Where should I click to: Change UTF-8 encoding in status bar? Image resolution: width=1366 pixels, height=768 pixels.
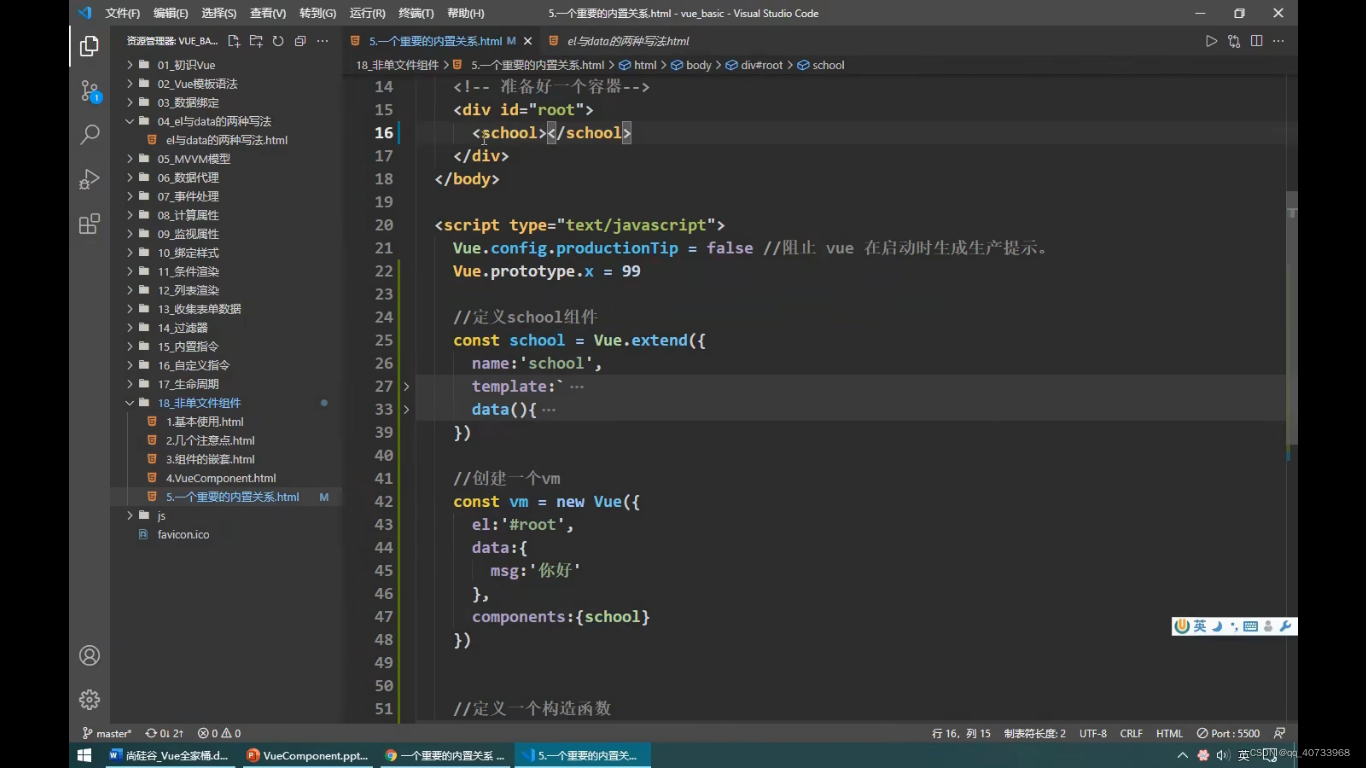1093,733
